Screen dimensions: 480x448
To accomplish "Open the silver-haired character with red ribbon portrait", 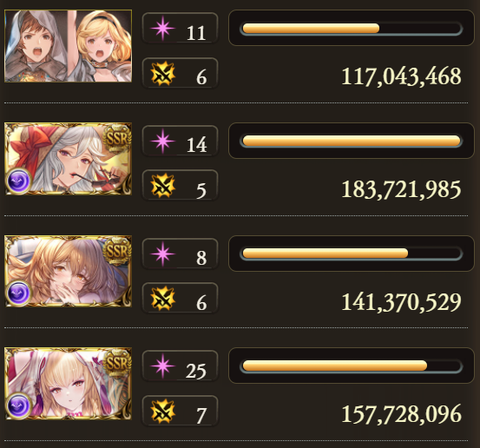I will (x=68, y=159).
